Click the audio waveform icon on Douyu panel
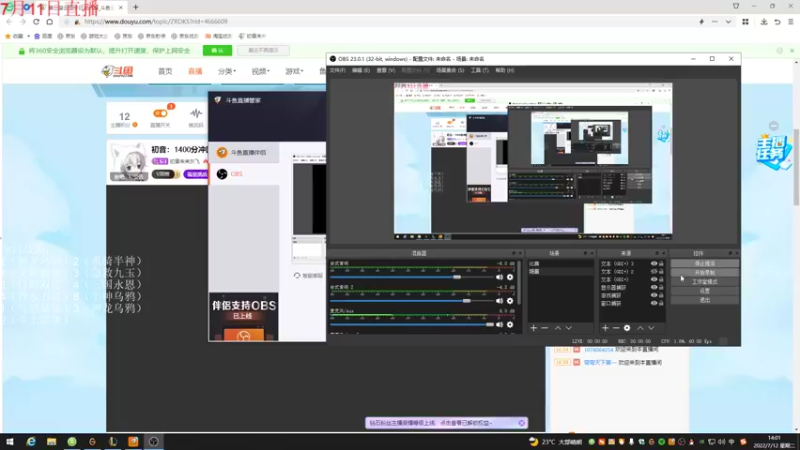The height and width of the screenshot is (450, 800). pyautogui.click(x=196, y=114)
